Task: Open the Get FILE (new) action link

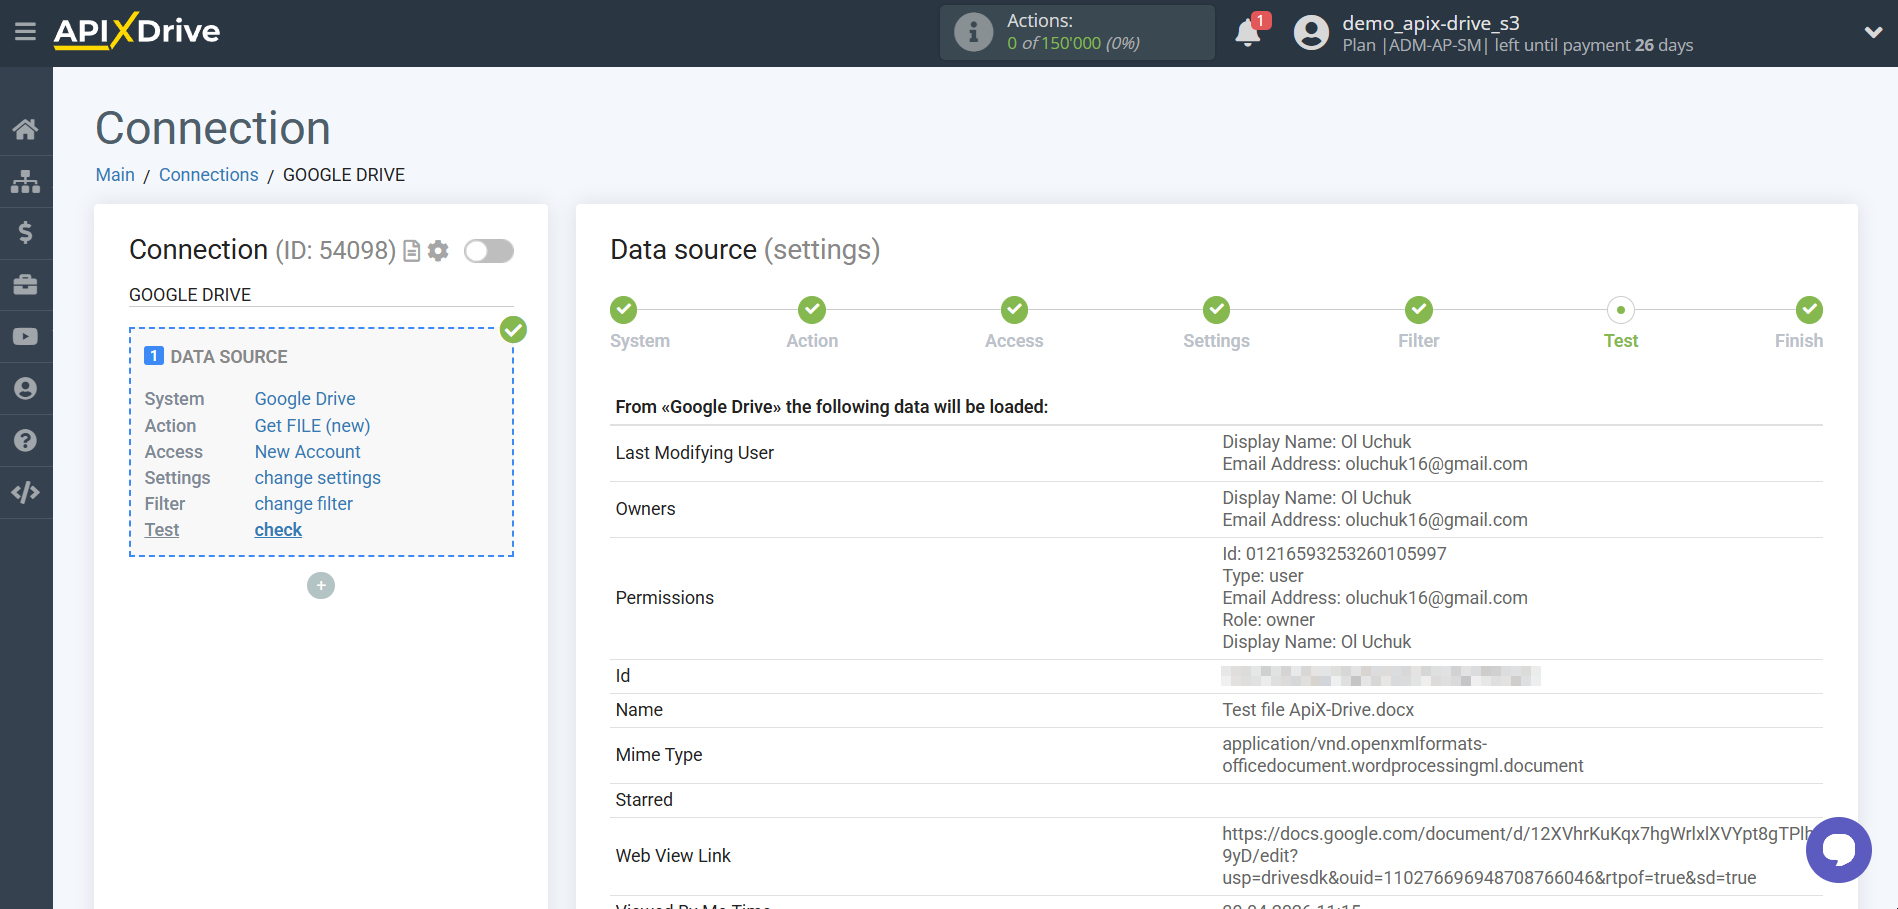Action: pyautogui.click(x=312, y=426)
